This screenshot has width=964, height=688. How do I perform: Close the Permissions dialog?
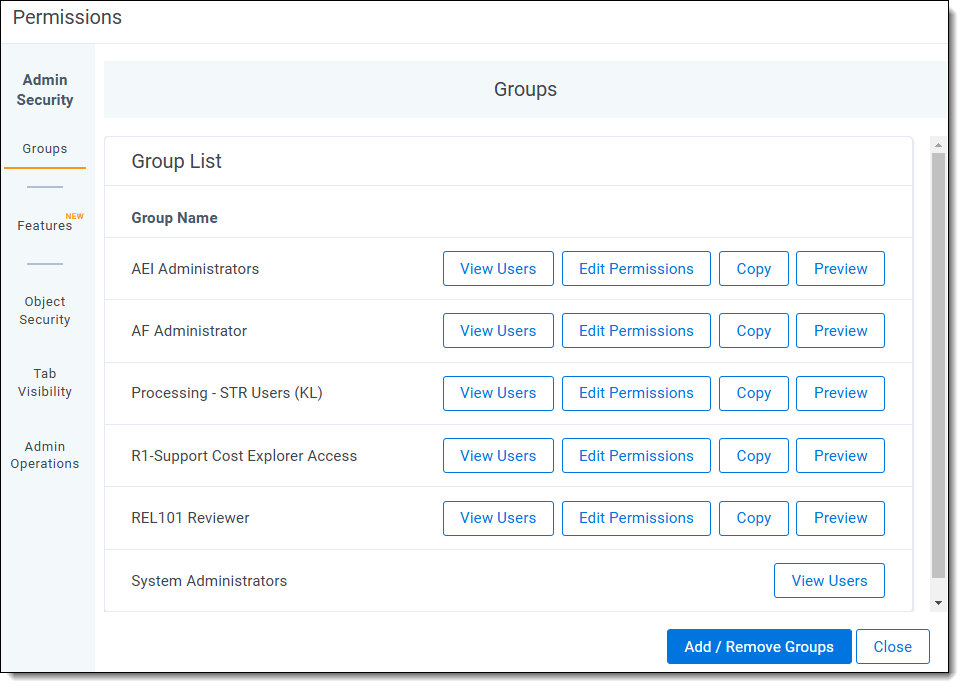click(893, 647)
